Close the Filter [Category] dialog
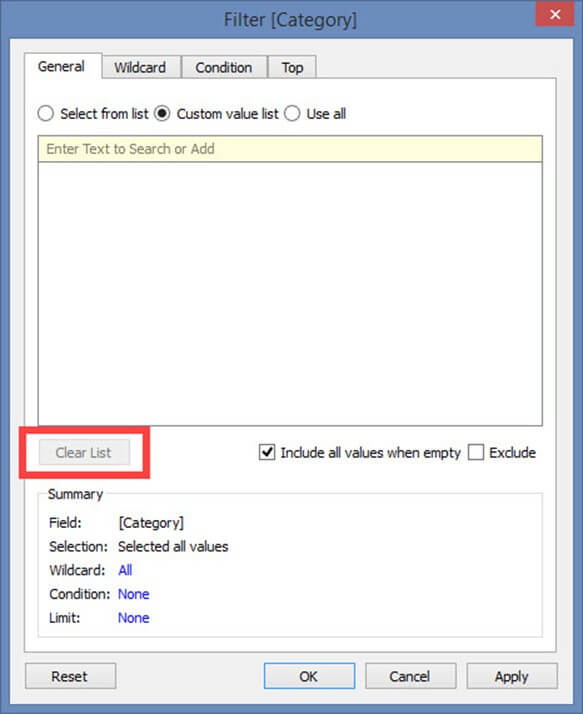 click(x=554, y=14)
